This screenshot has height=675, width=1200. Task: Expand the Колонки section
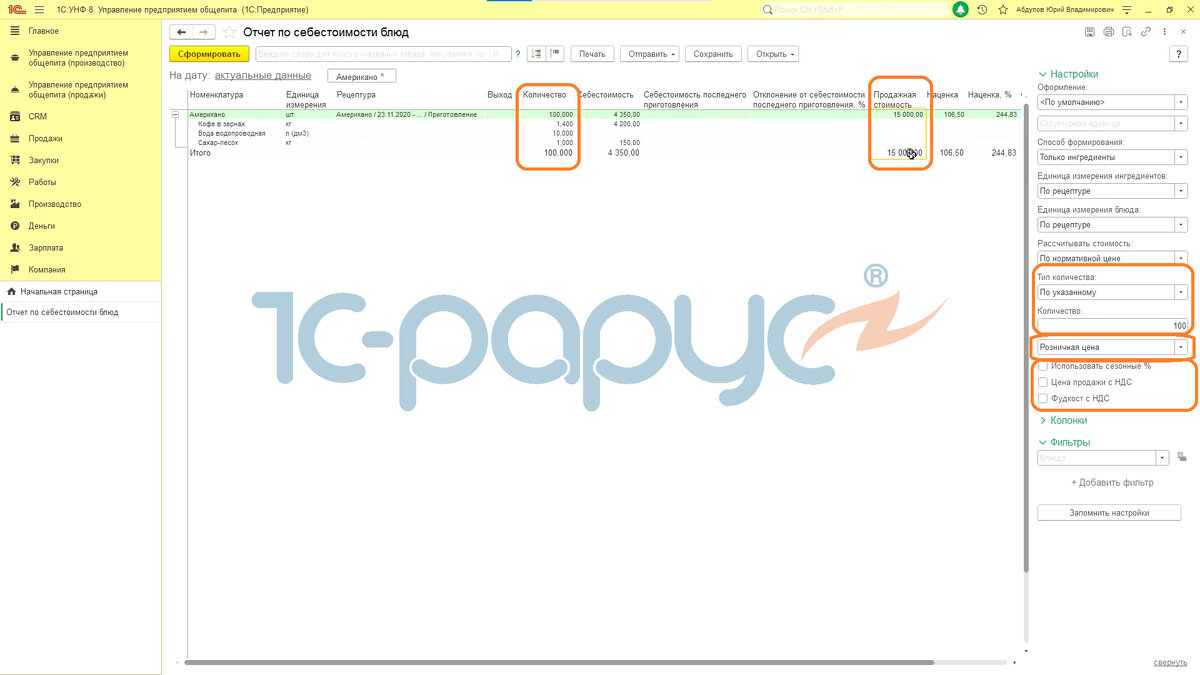[1063, 420]
